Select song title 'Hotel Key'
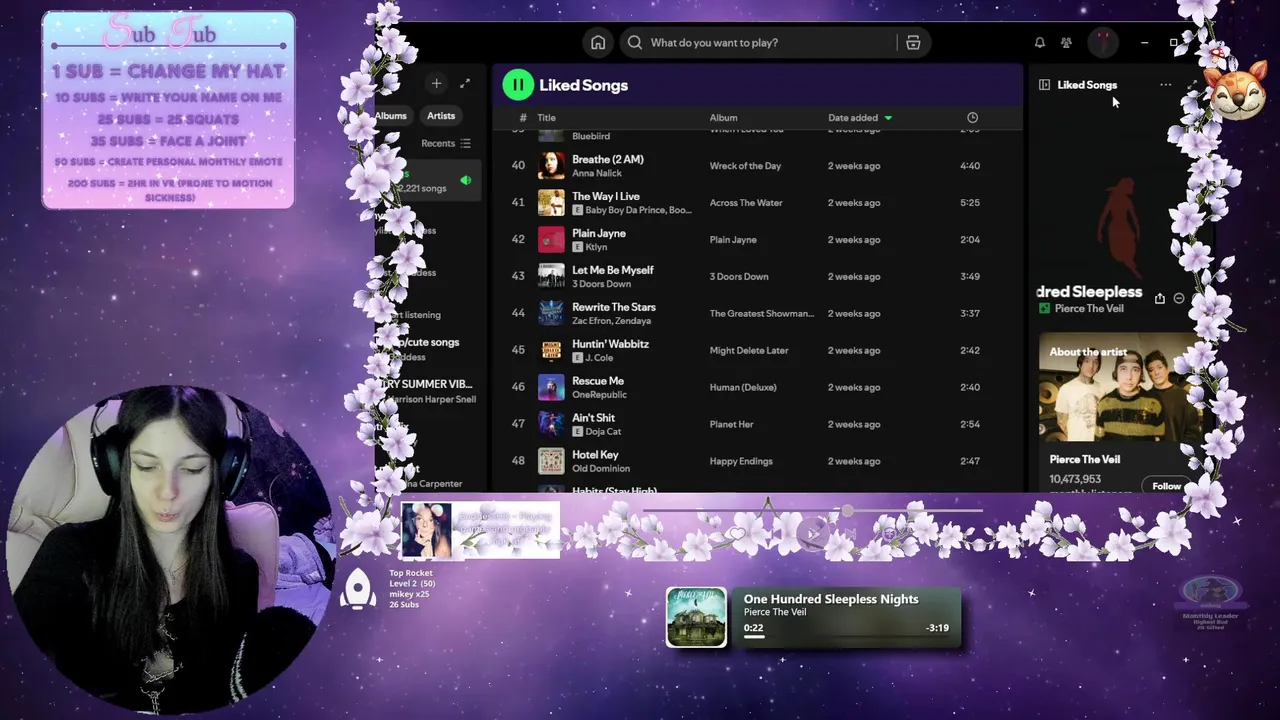1280x720 pixels. [595, 455]
